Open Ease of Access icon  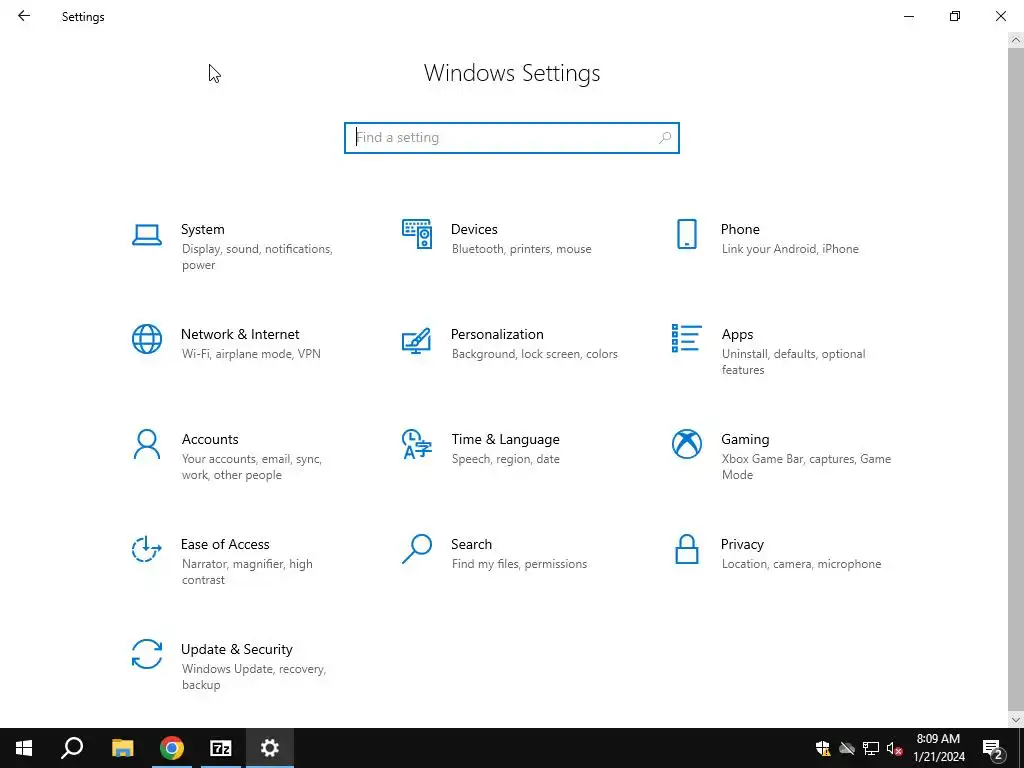coord(147,549)
